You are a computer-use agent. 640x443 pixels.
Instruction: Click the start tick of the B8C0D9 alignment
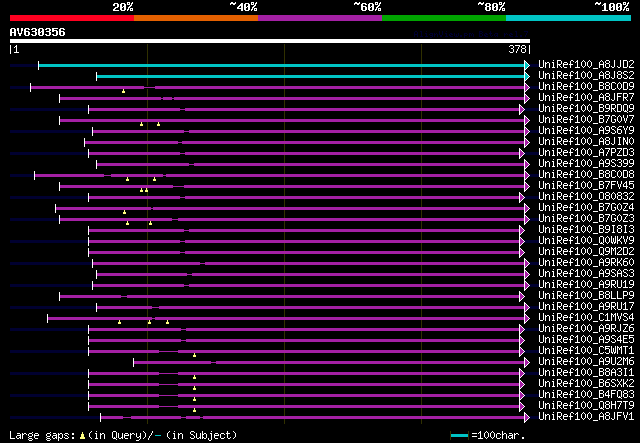click(x=31, y=87)
